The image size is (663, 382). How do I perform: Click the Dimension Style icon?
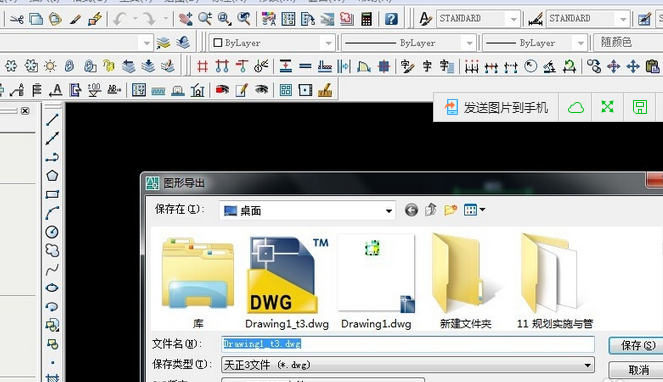click(x=535, y=19)
